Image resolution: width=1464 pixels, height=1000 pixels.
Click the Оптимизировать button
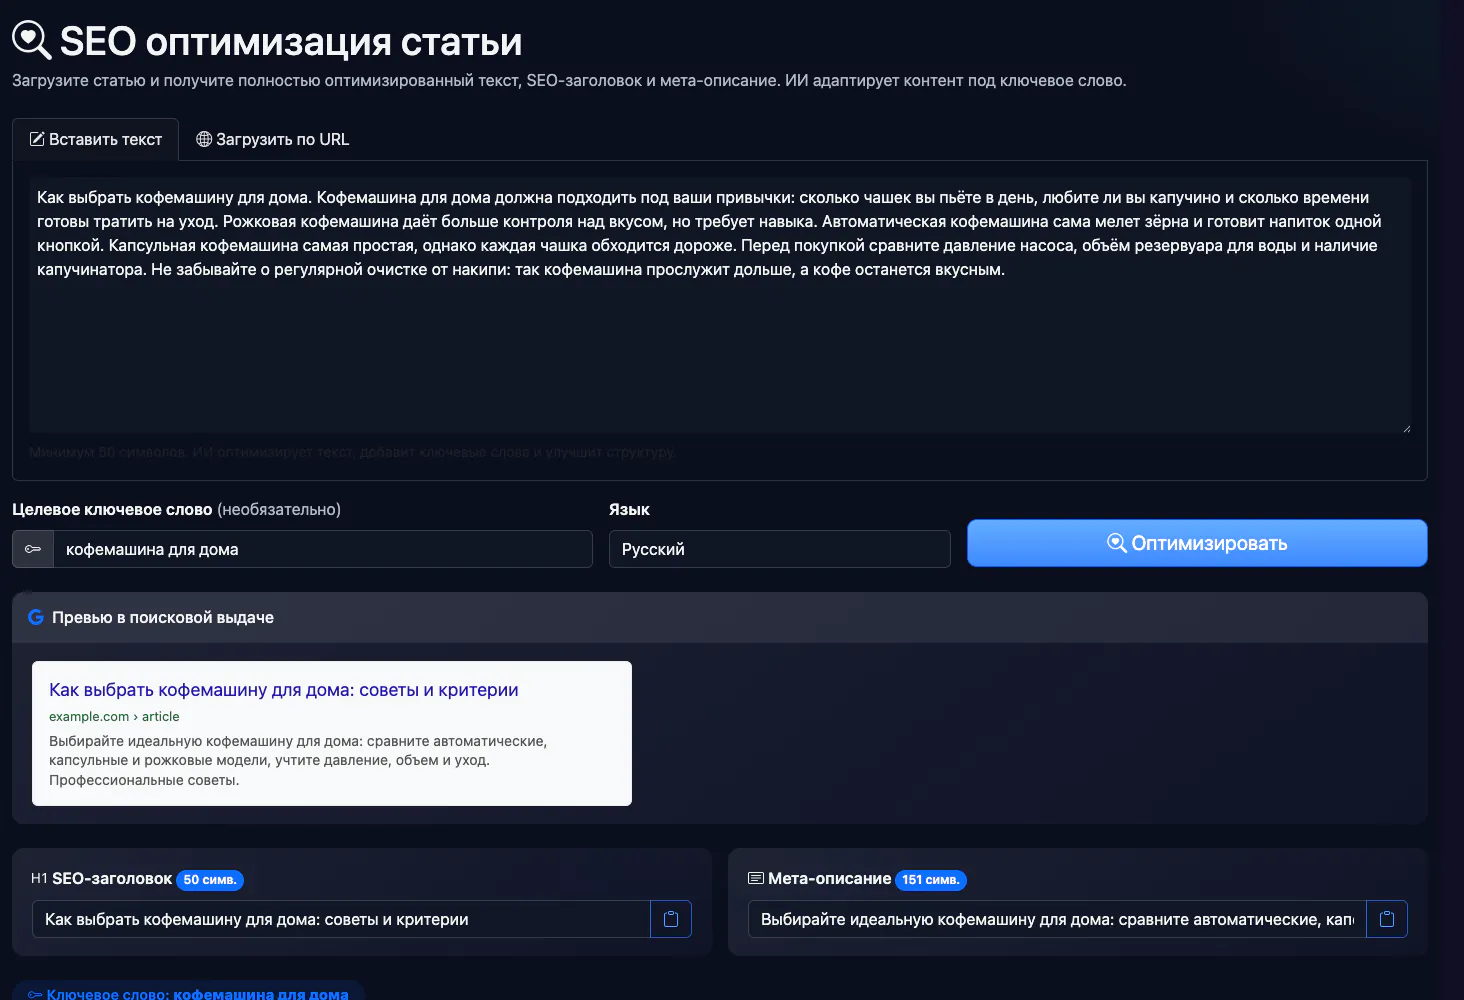(1197, 543)
